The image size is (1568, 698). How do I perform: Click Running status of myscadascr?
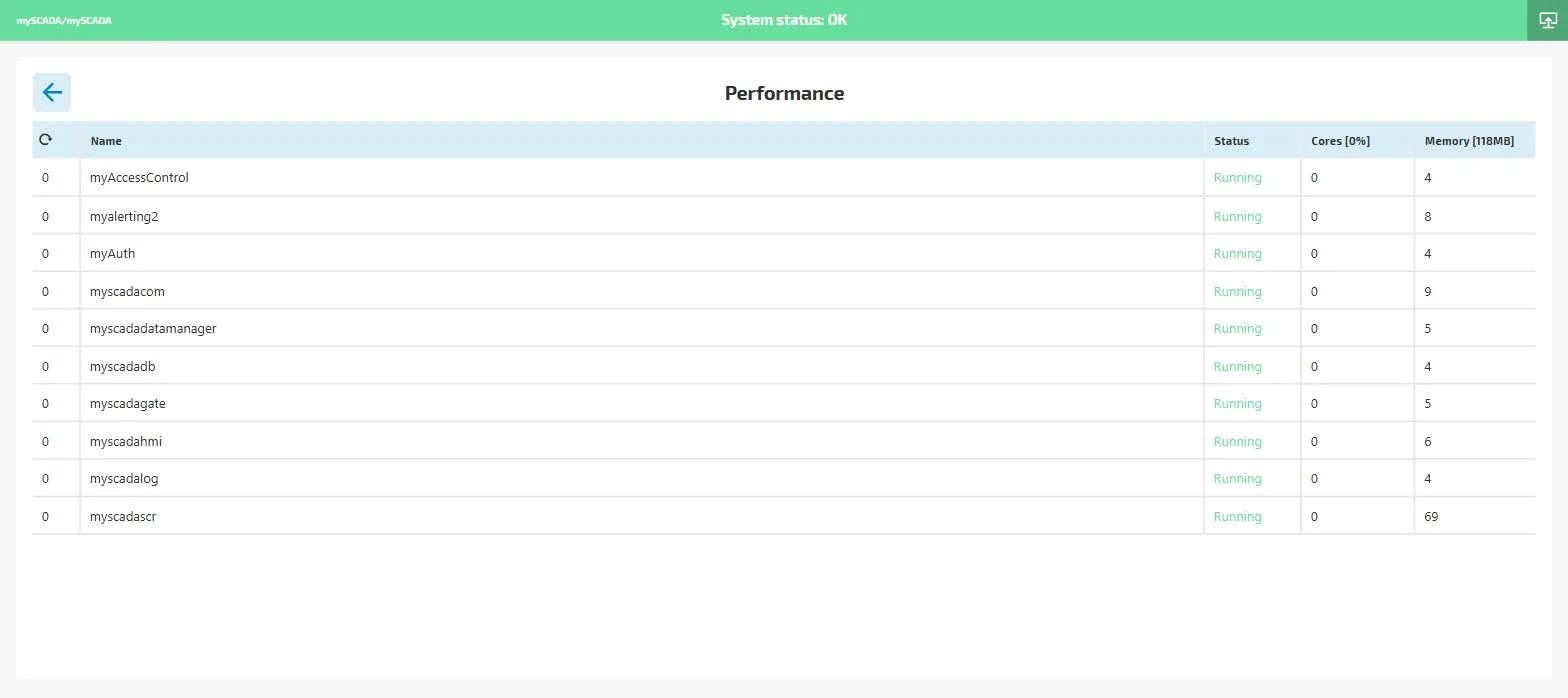pyautogui.click(x=1237, y=517)
